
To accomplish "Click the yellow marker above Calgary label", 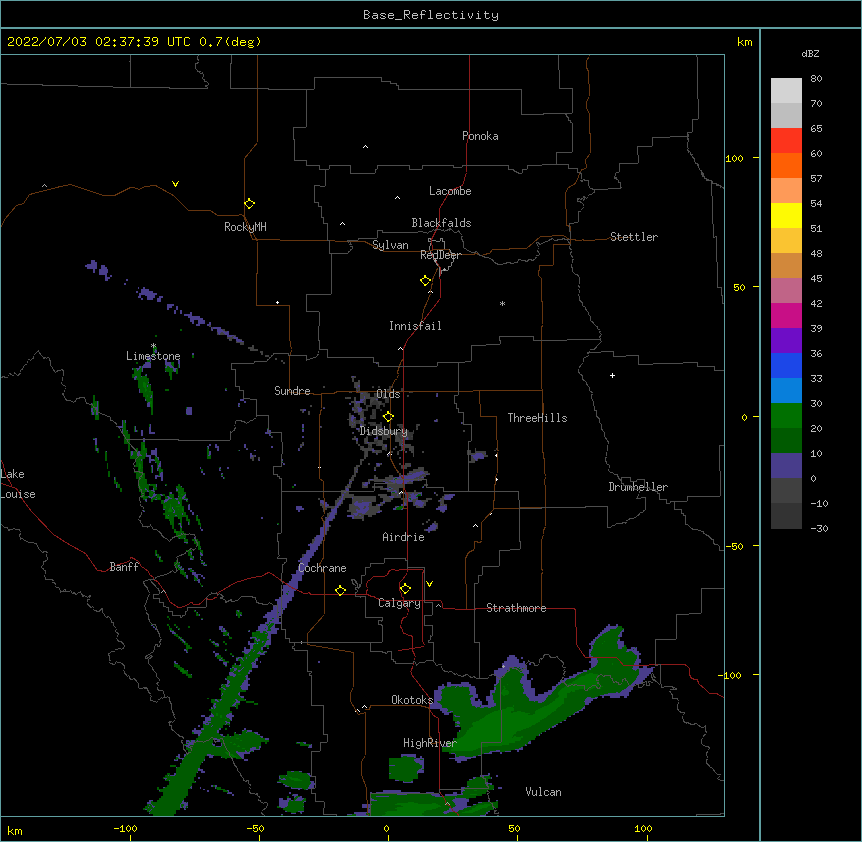I will 405,589.
